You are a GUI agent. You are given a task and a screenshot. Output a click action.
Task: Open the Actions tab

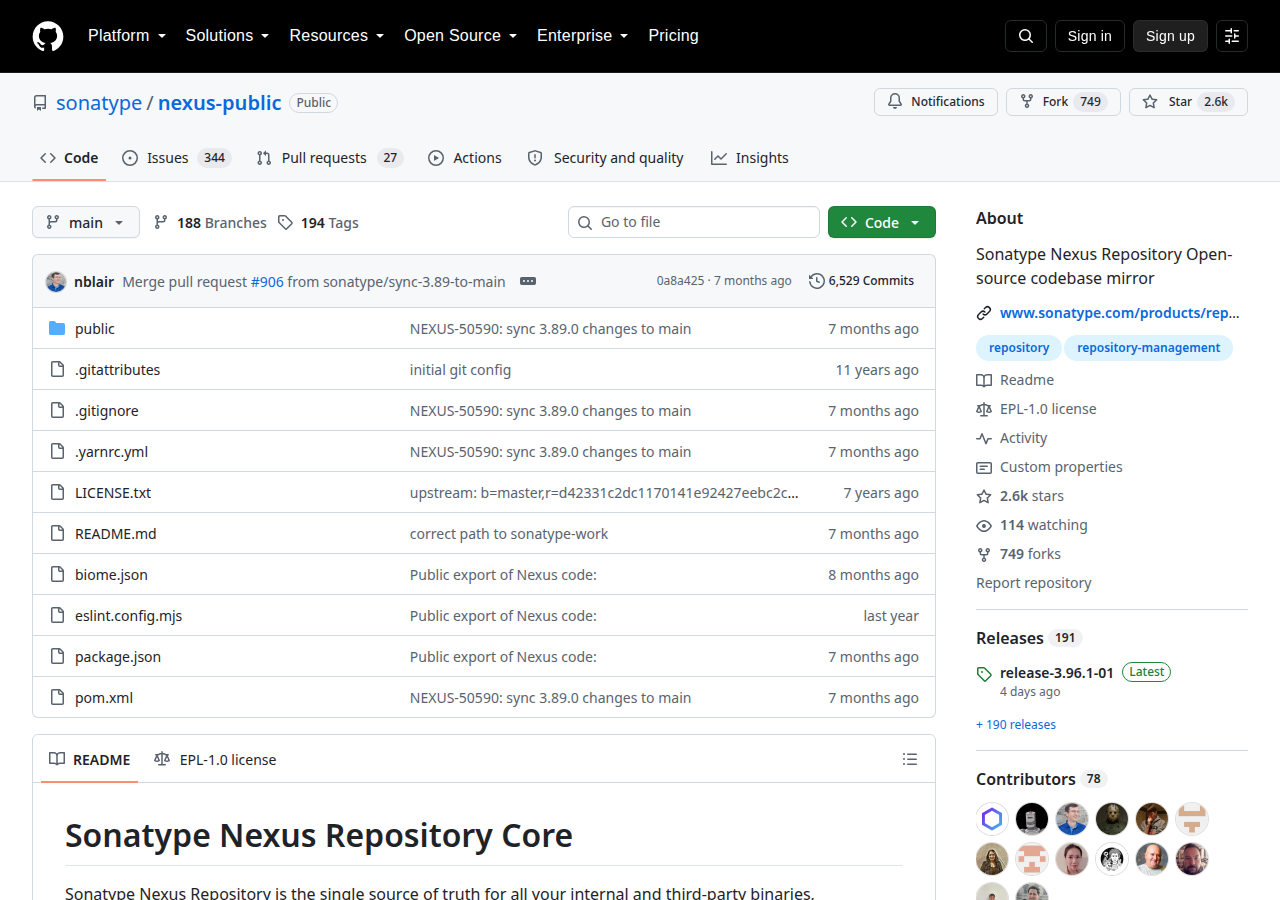tap(465, 158)
